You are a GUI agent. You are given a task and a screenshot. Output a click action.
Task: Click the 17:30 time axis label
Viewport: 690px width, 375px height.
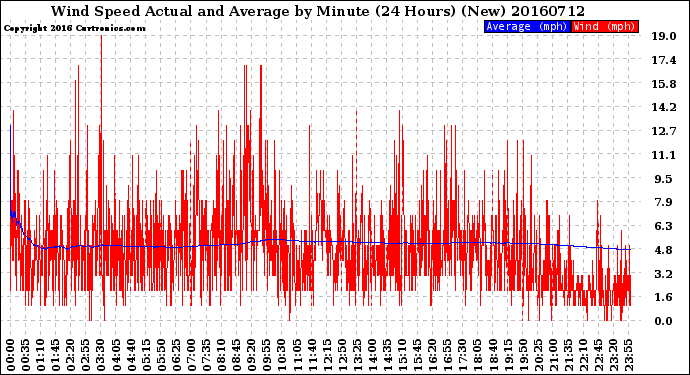(x=462, y=355)
